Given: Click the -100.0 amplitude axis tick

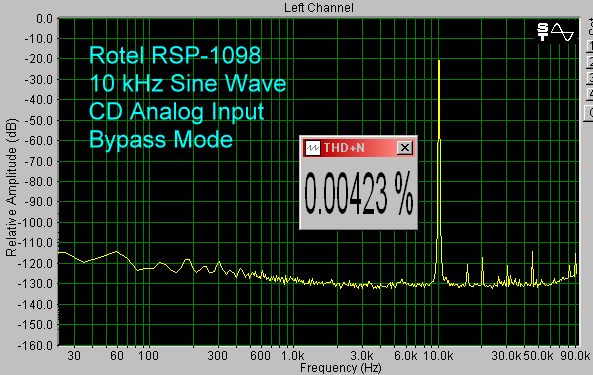Looking at the screenshot, I should pyautogui.click(x=36, y=223).
